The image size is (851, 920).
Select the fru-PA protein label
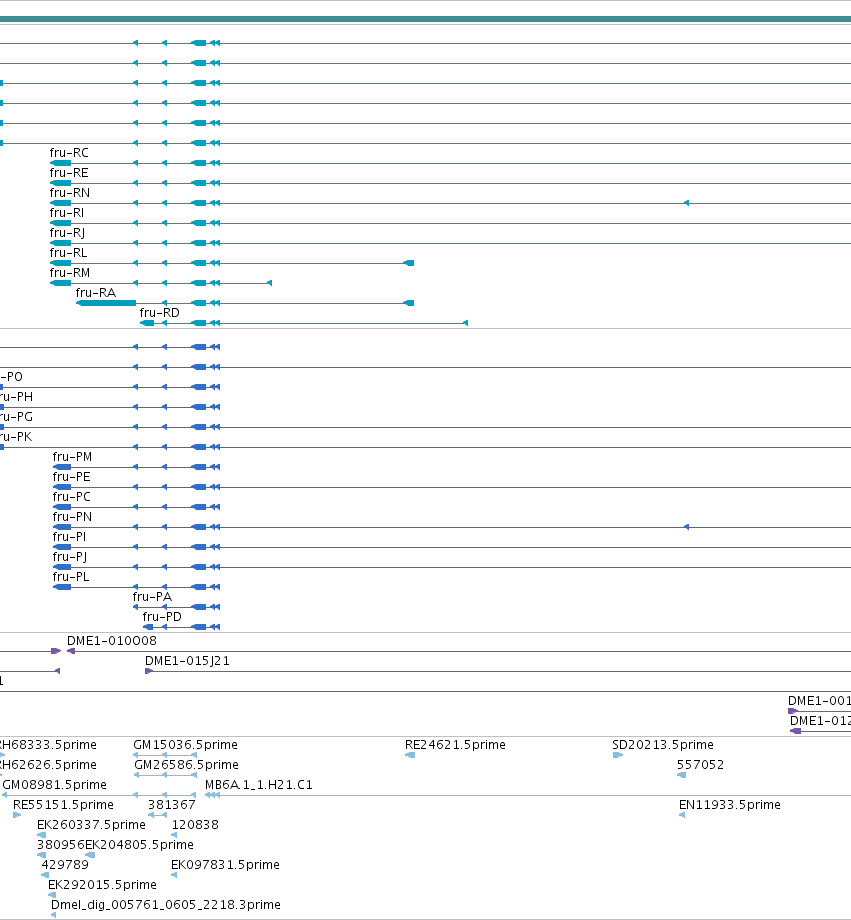(x=153, y=596)
